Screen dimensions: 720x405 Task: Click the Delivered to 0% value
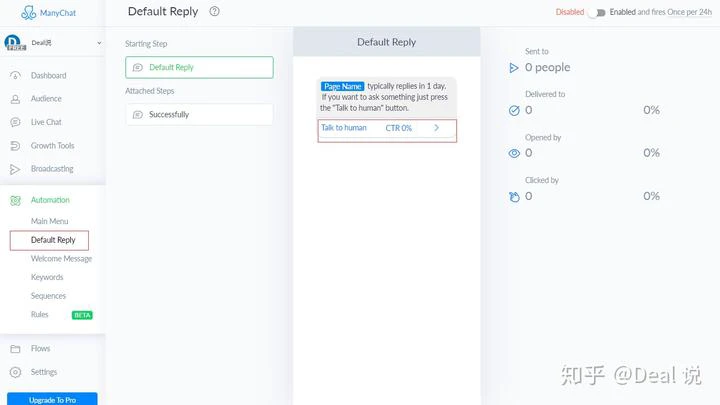(x=652, y=110)
